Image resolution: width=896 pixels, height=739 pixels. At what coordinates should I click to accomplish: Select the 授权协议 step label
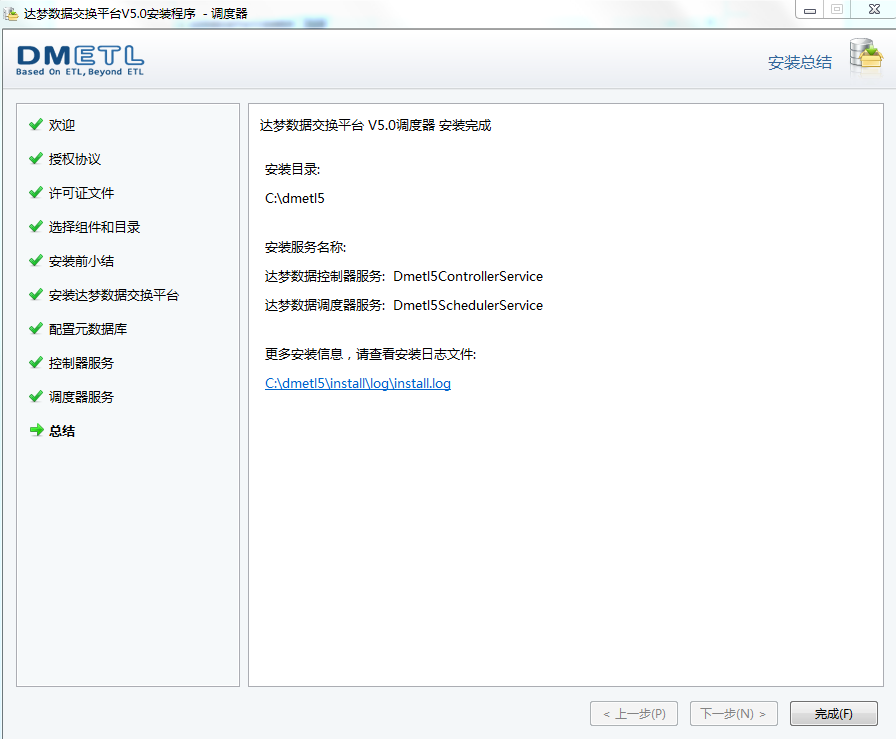[75, 159]
